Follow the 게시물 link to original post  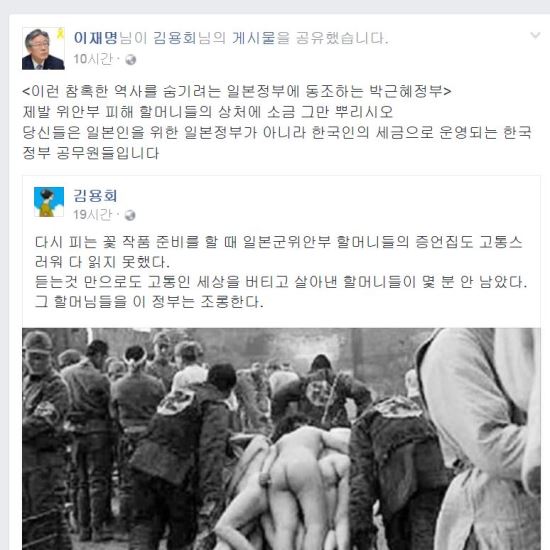[254, 38]
